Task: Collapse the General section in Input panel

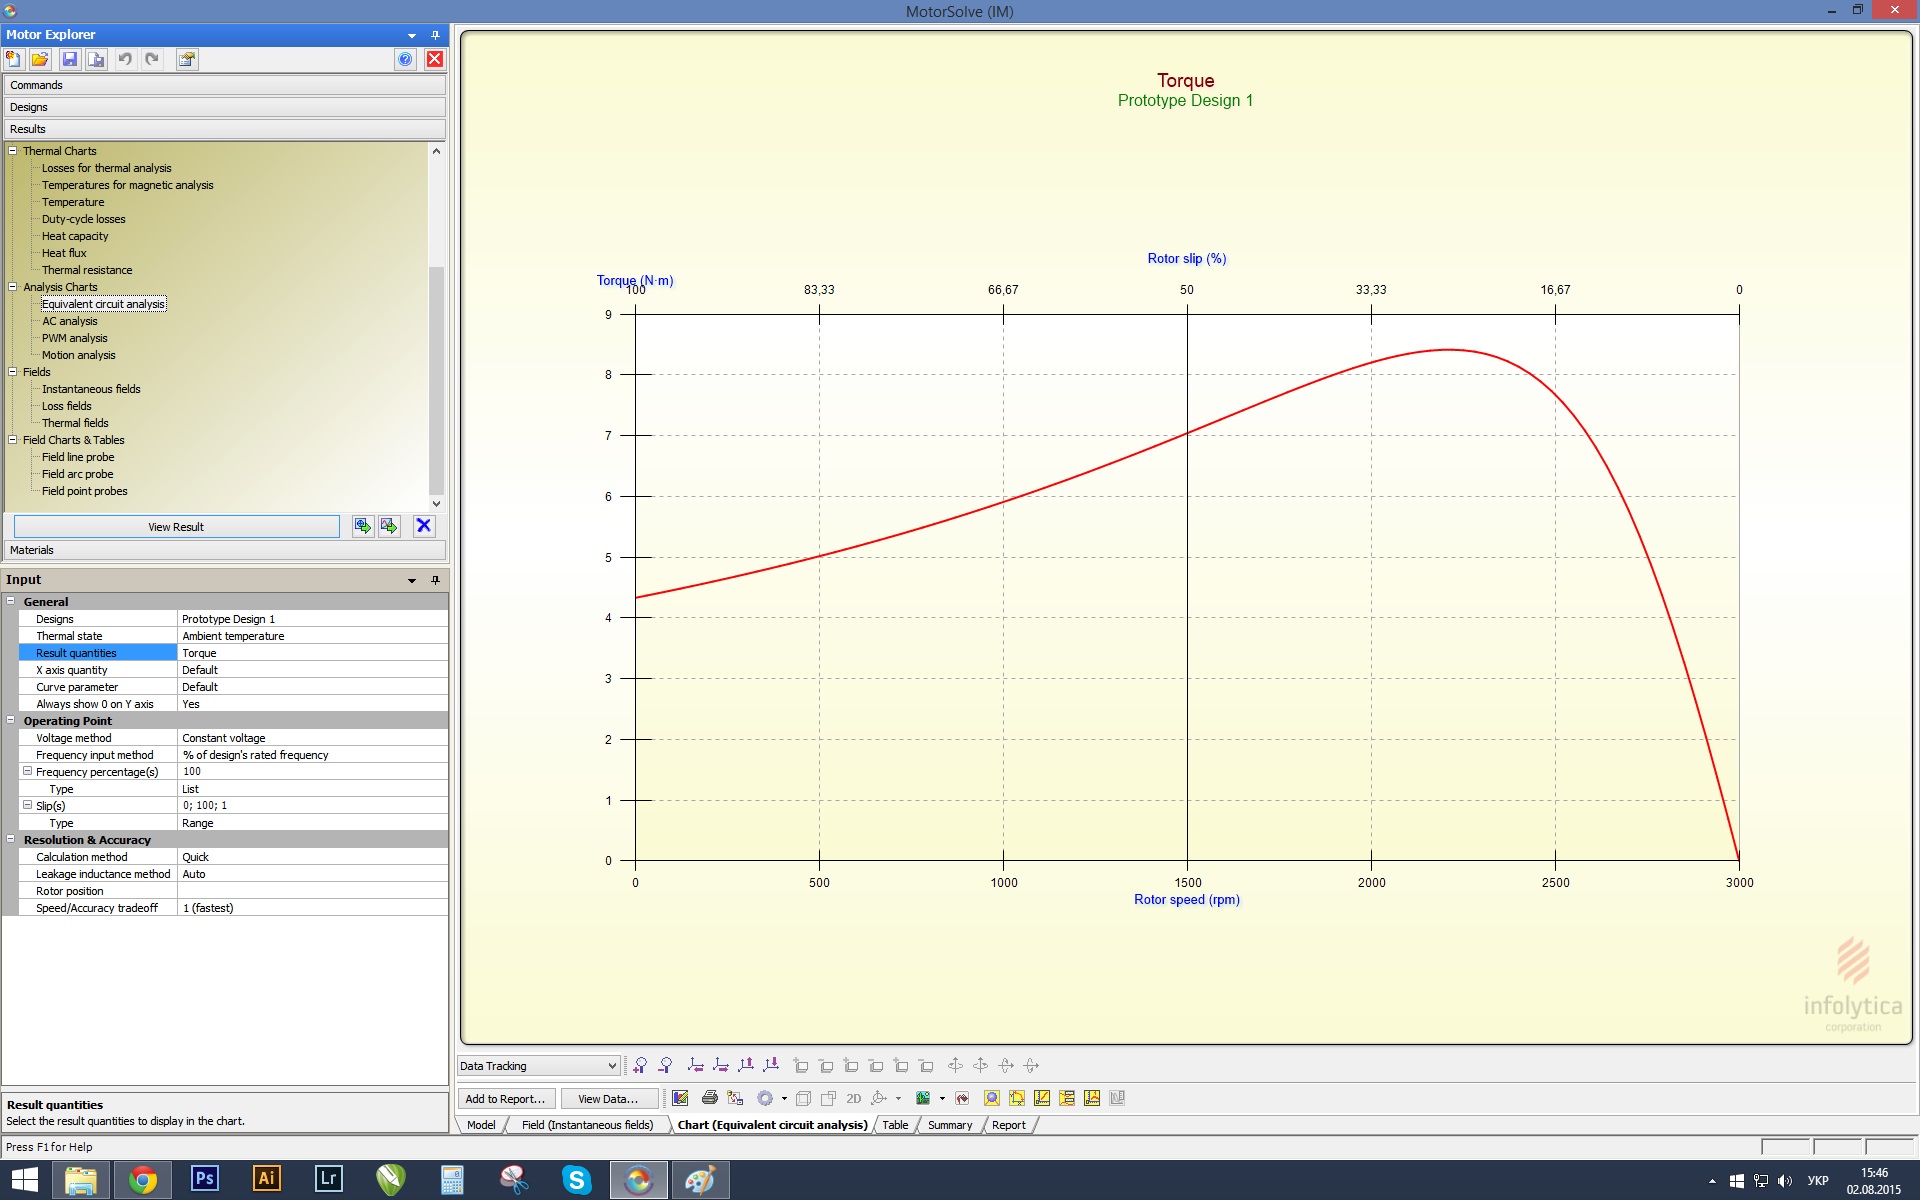Action: pyautogui.click(x=11, y=601)
